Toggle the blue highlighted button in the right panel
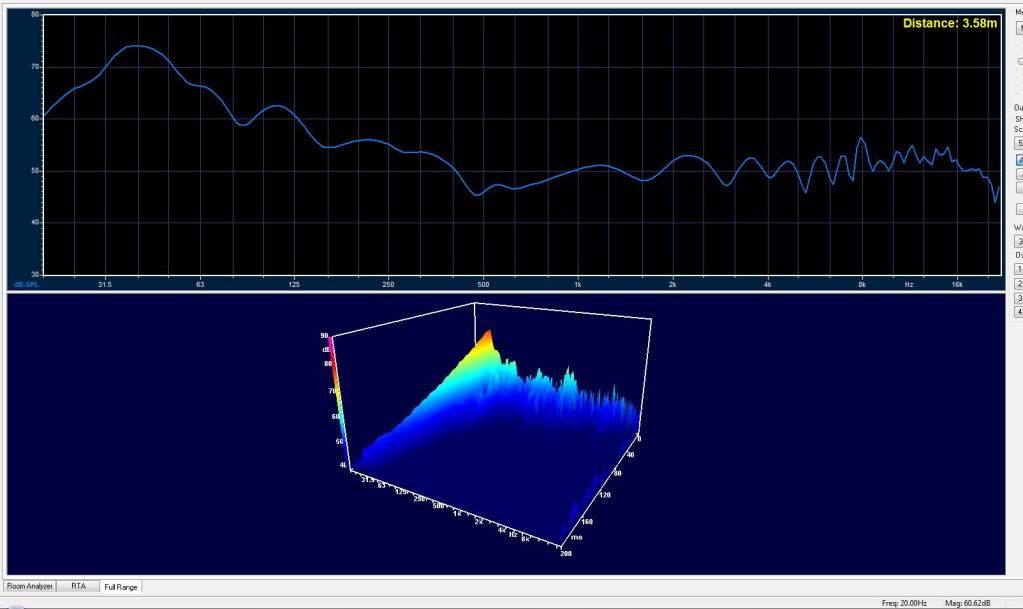1023x609 pixels. point(1019,159)
